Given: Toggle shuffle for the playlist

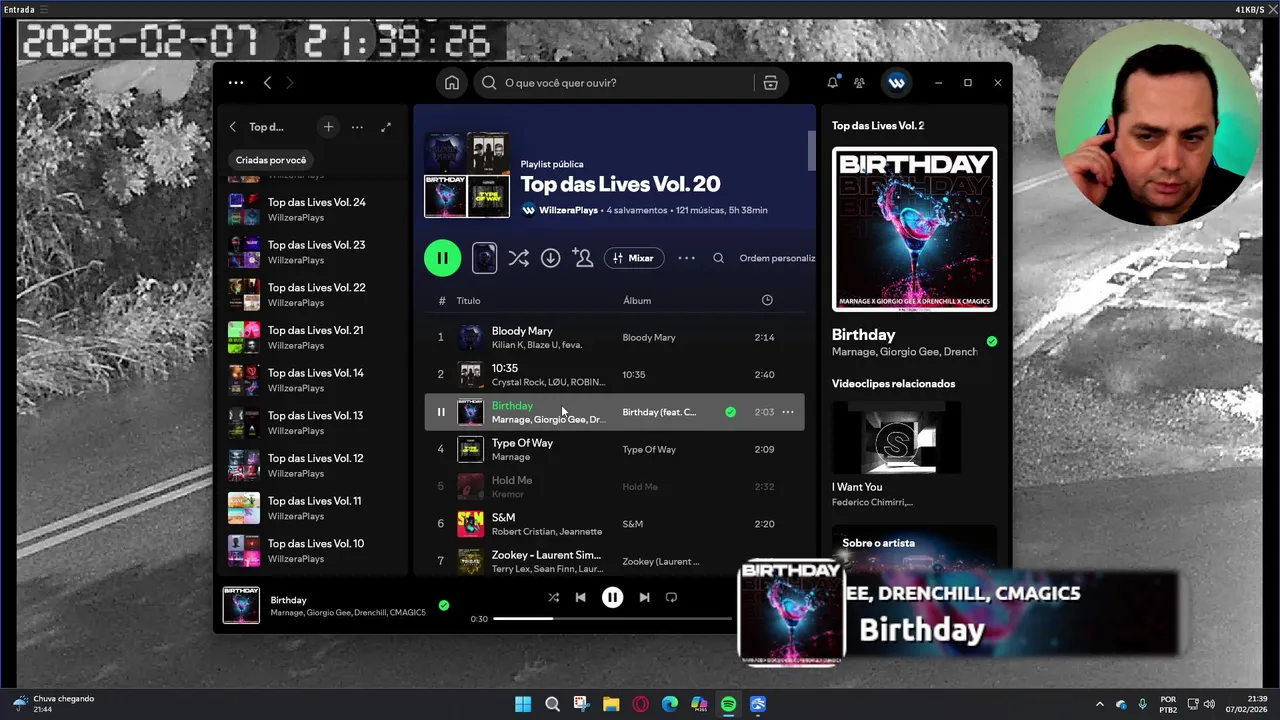Looking at the screenshot, I should click(518, 258).
